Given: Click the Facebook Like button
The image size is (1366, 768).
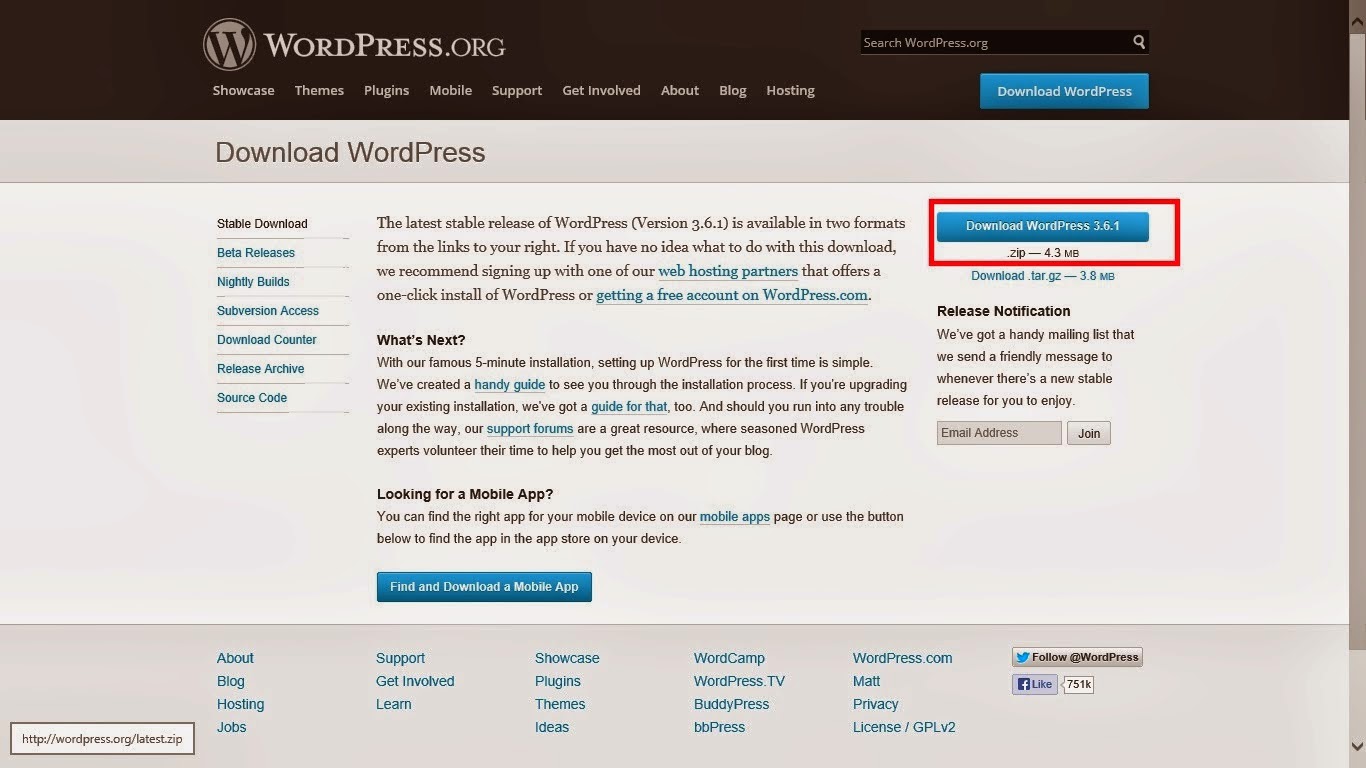Looking at the screenshot, I should click(x=1034, y=684).
